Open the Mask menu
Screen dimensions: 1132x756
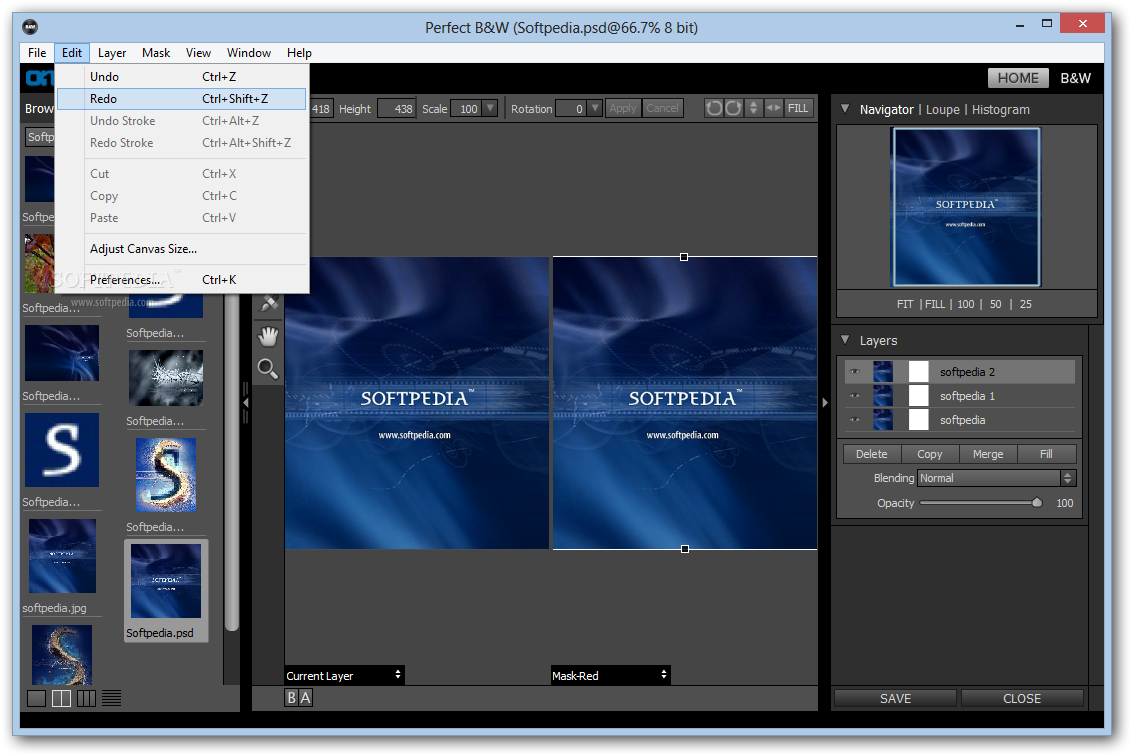tap(156, 53)
